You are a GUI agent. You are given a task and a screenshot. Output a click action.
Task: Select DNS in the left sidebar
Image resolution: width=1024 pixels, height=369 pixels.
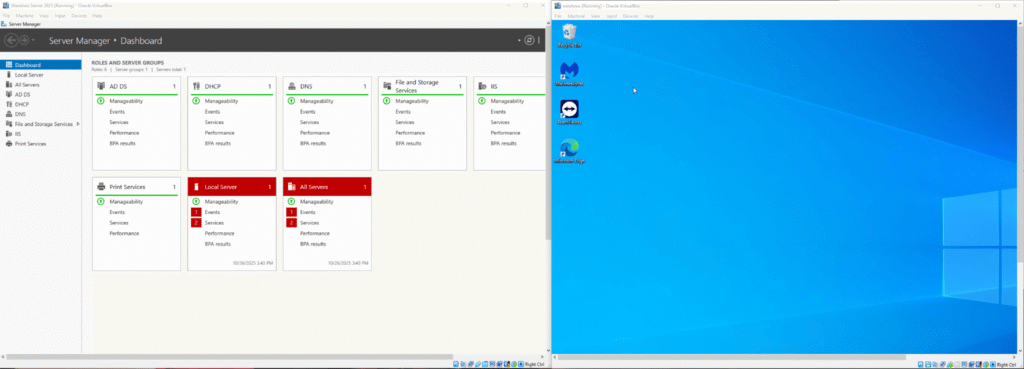(x=40, y=114)
